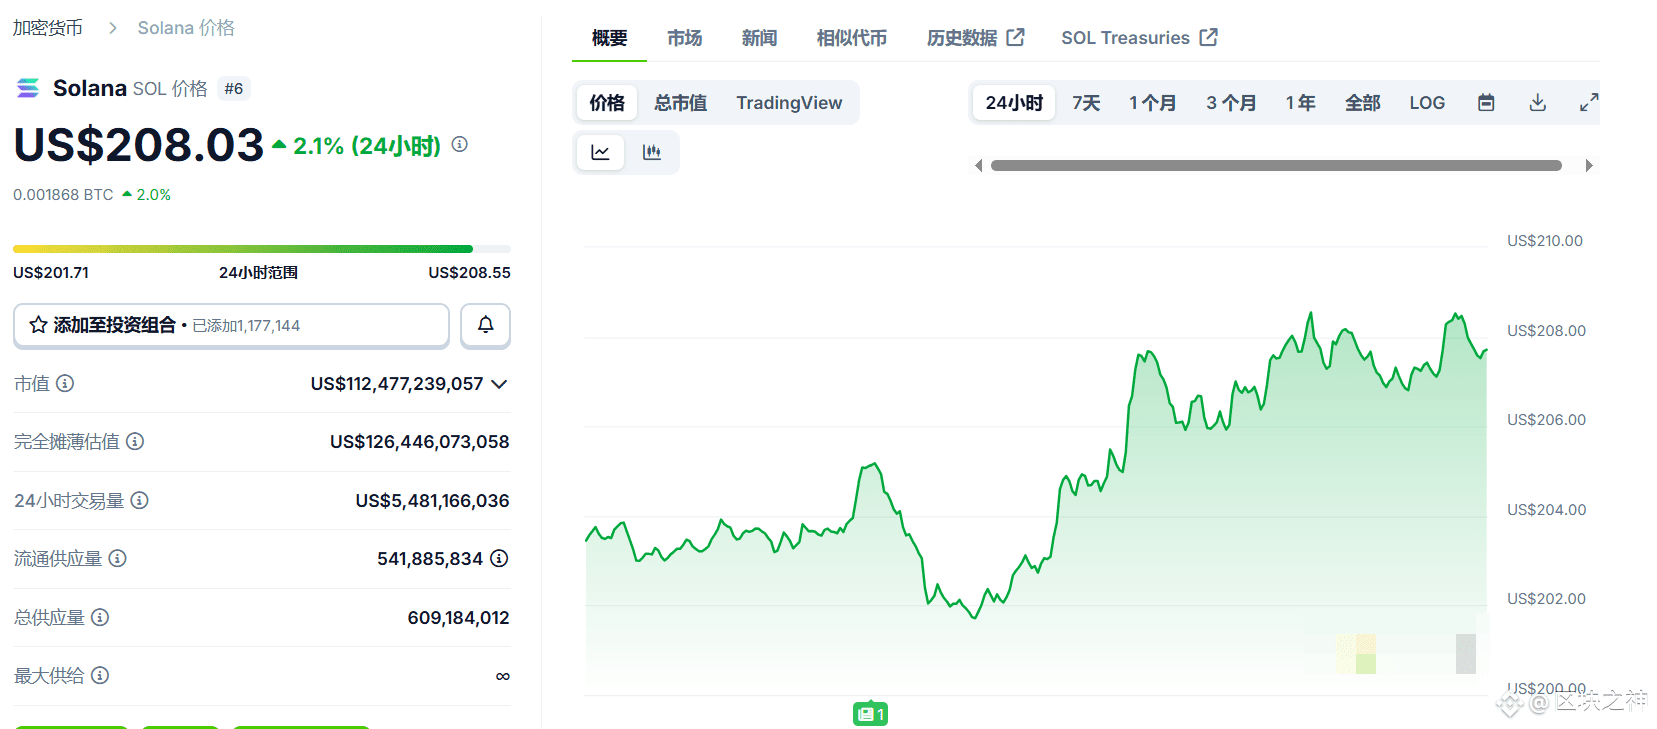The width and height of the screenshot is (1657, 729).
Task: Click the US$5,481,166,036 volume value
Action: (x=432, y=501)
